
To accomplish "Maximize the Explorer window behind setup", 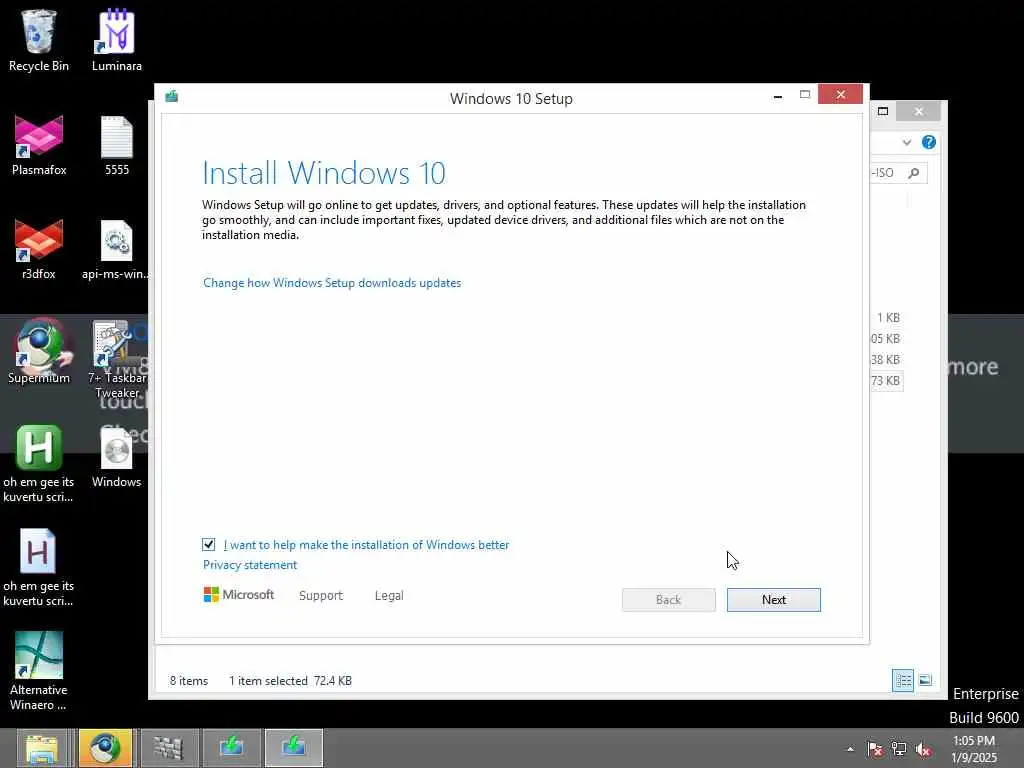I will click(x=883, y=111).
